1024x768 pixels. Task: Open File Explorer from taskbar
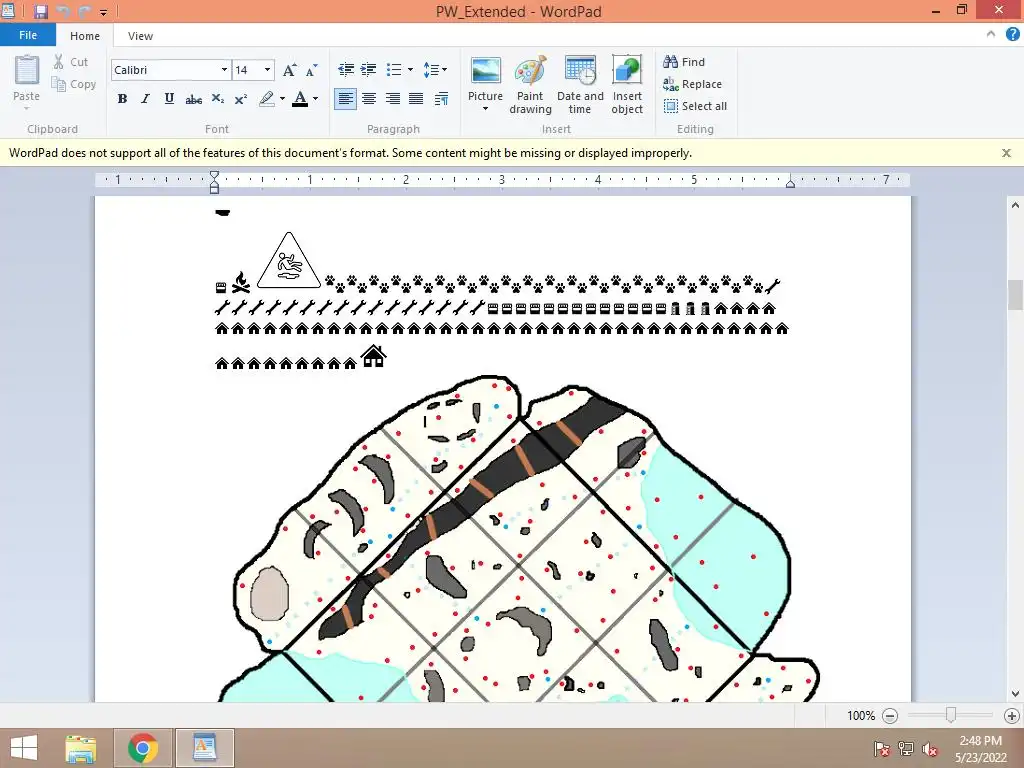80,748
